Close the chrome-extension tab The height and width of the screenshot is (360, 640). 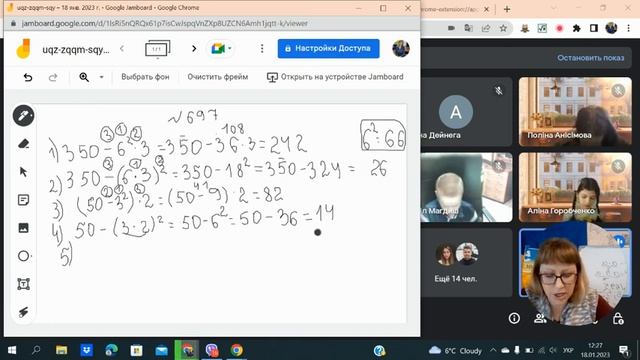point(487,9)
